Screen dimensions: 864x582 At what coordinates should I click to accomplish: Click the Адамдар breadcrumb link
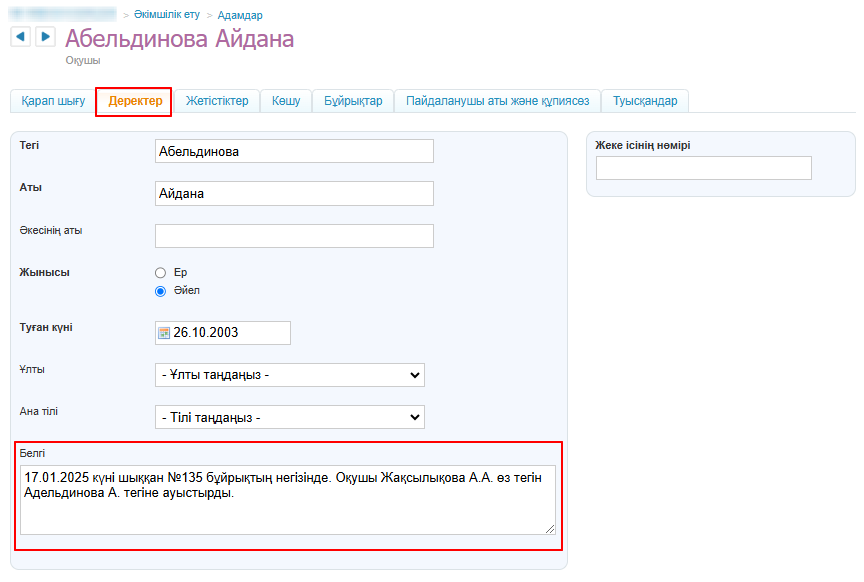[240, 15]
